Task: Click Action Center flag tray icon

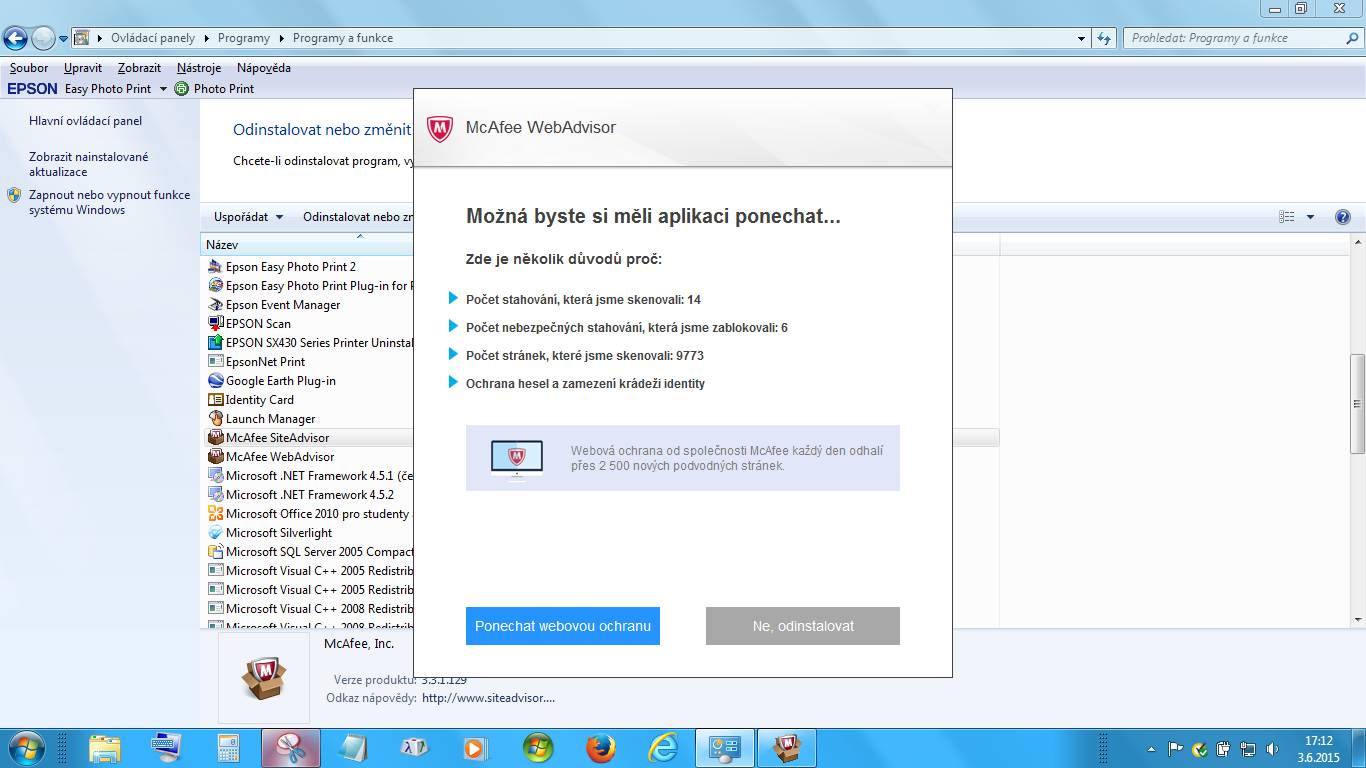Action: point(1176,749)
